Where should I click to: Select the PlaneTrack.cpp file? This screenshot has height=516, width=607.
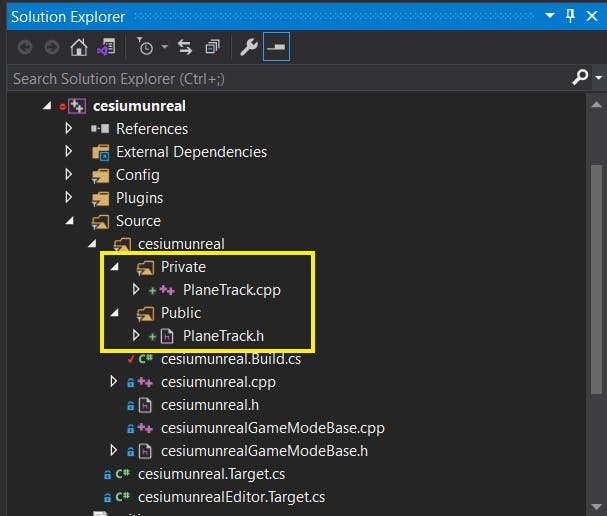tap(231, 290)
